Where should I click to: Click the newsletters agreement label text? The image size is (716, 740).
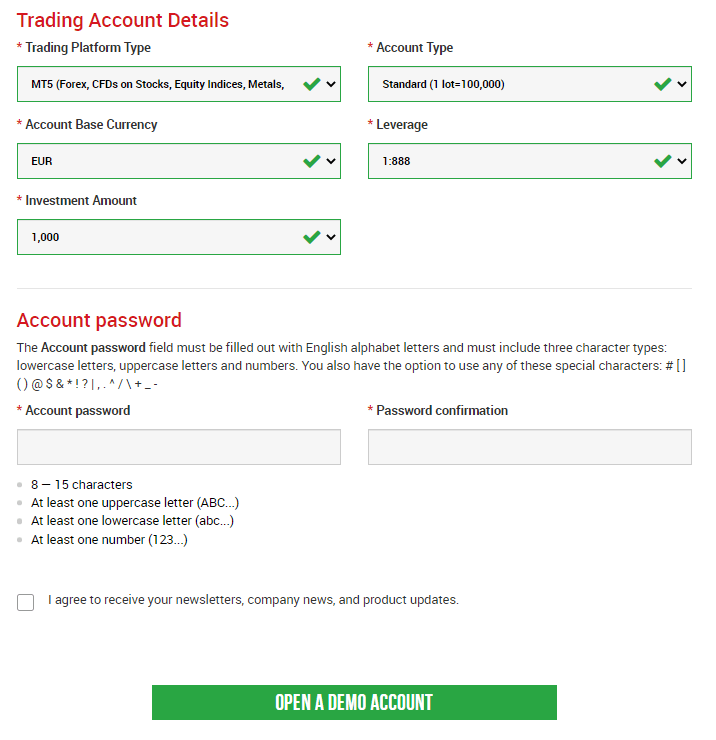tap(253, 600)
